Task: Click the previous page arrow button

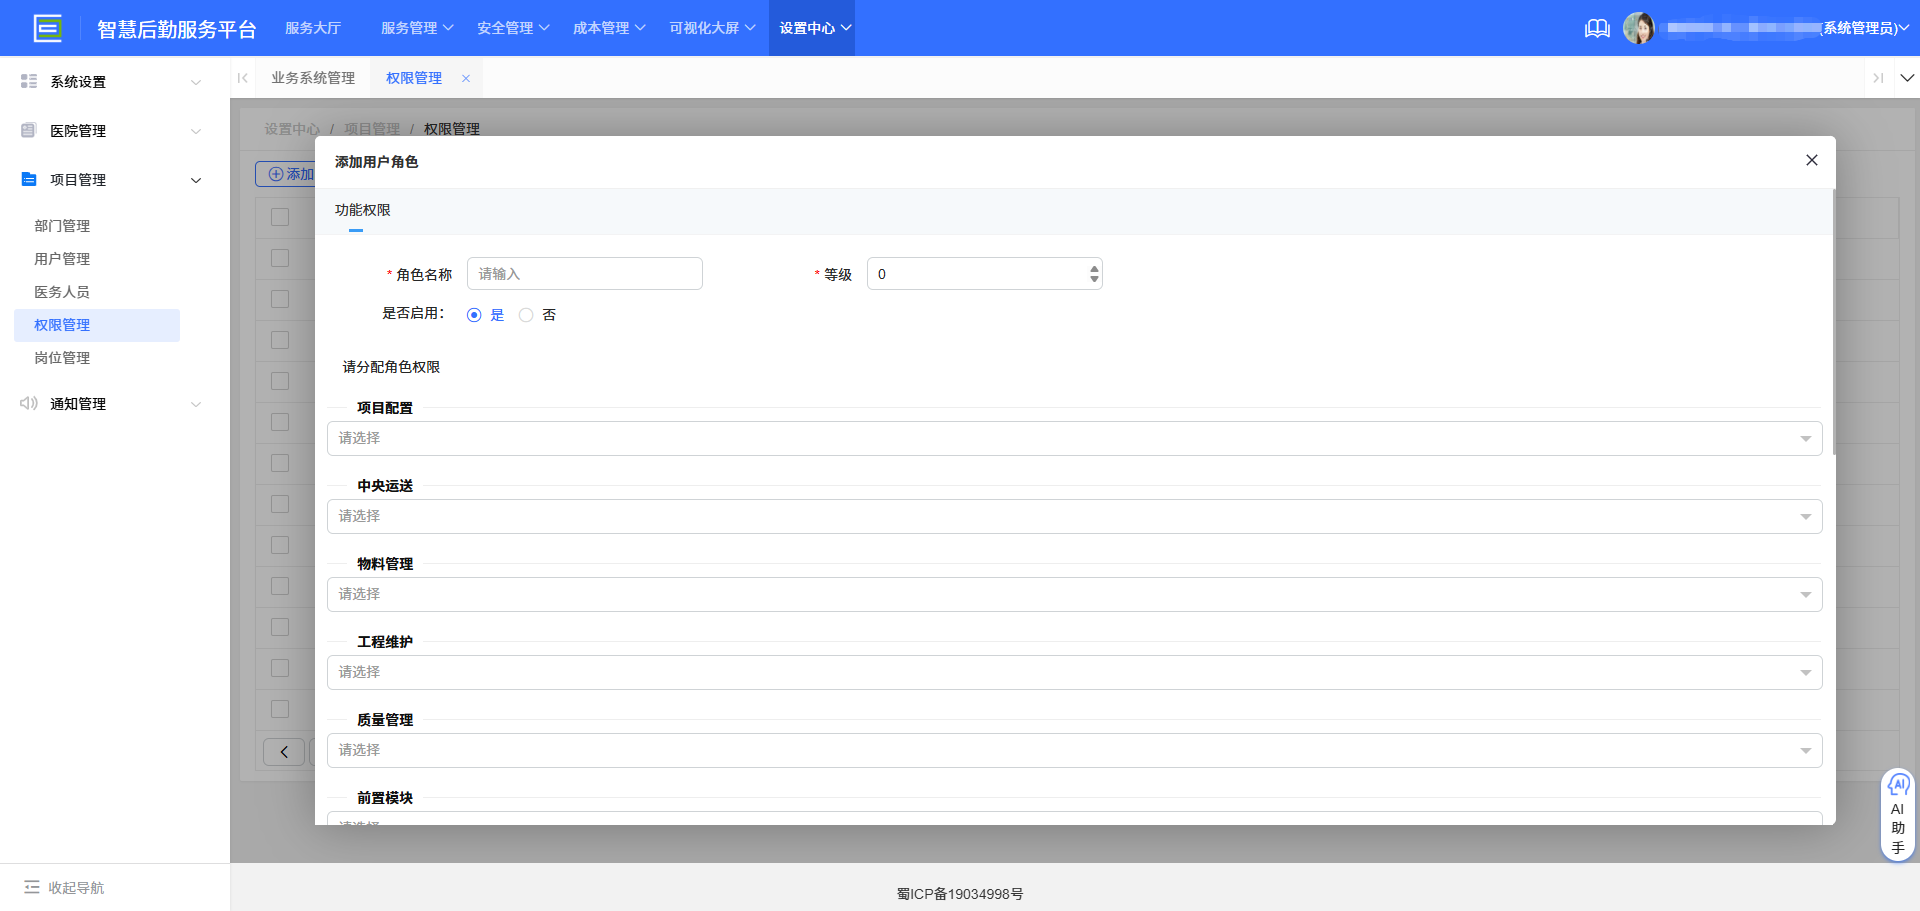Action: [284, 752]
